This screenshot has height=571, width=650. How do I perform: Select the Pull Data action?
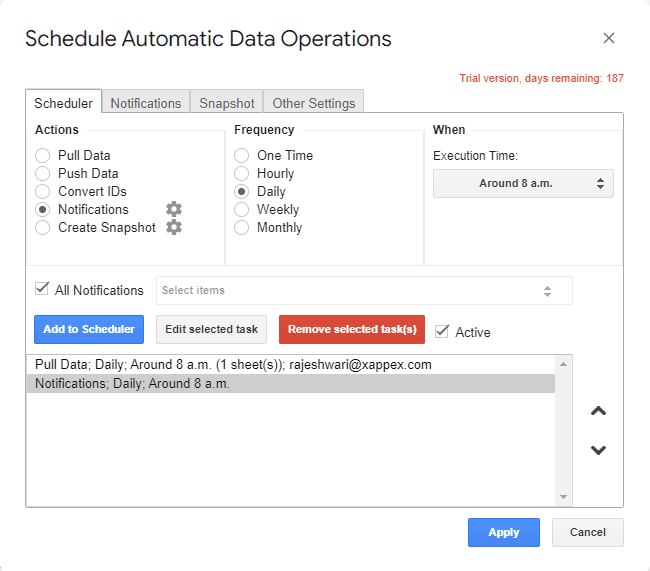click(x=42, y=155)
